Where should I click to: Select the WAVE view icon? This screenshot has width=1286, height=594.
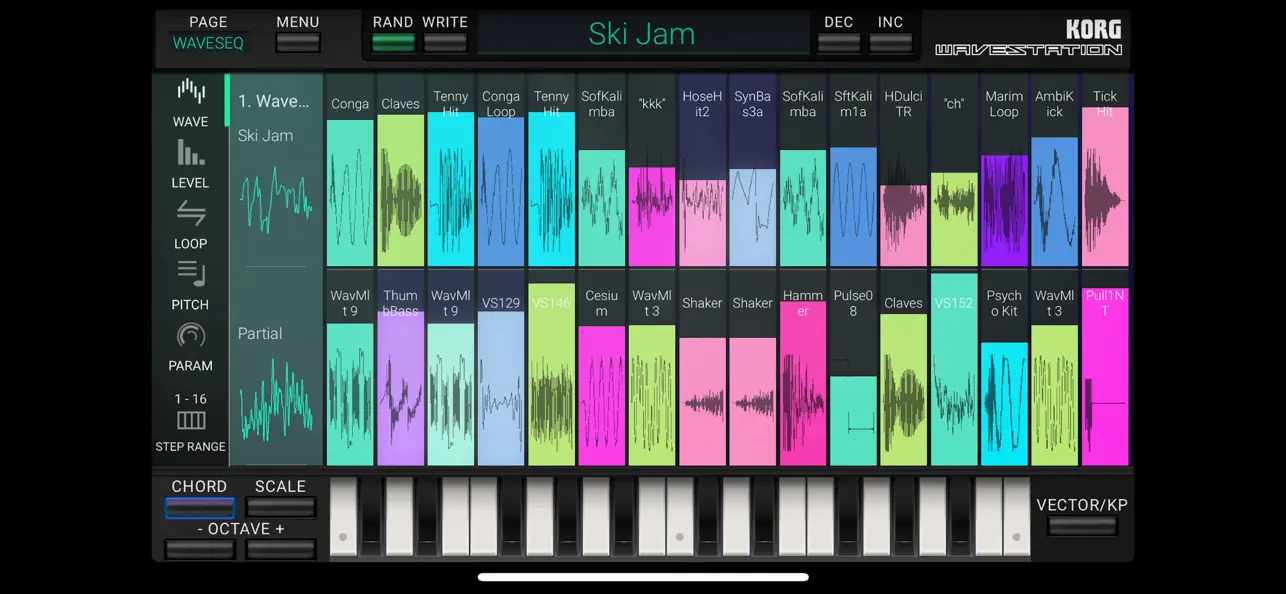point(190,92)
